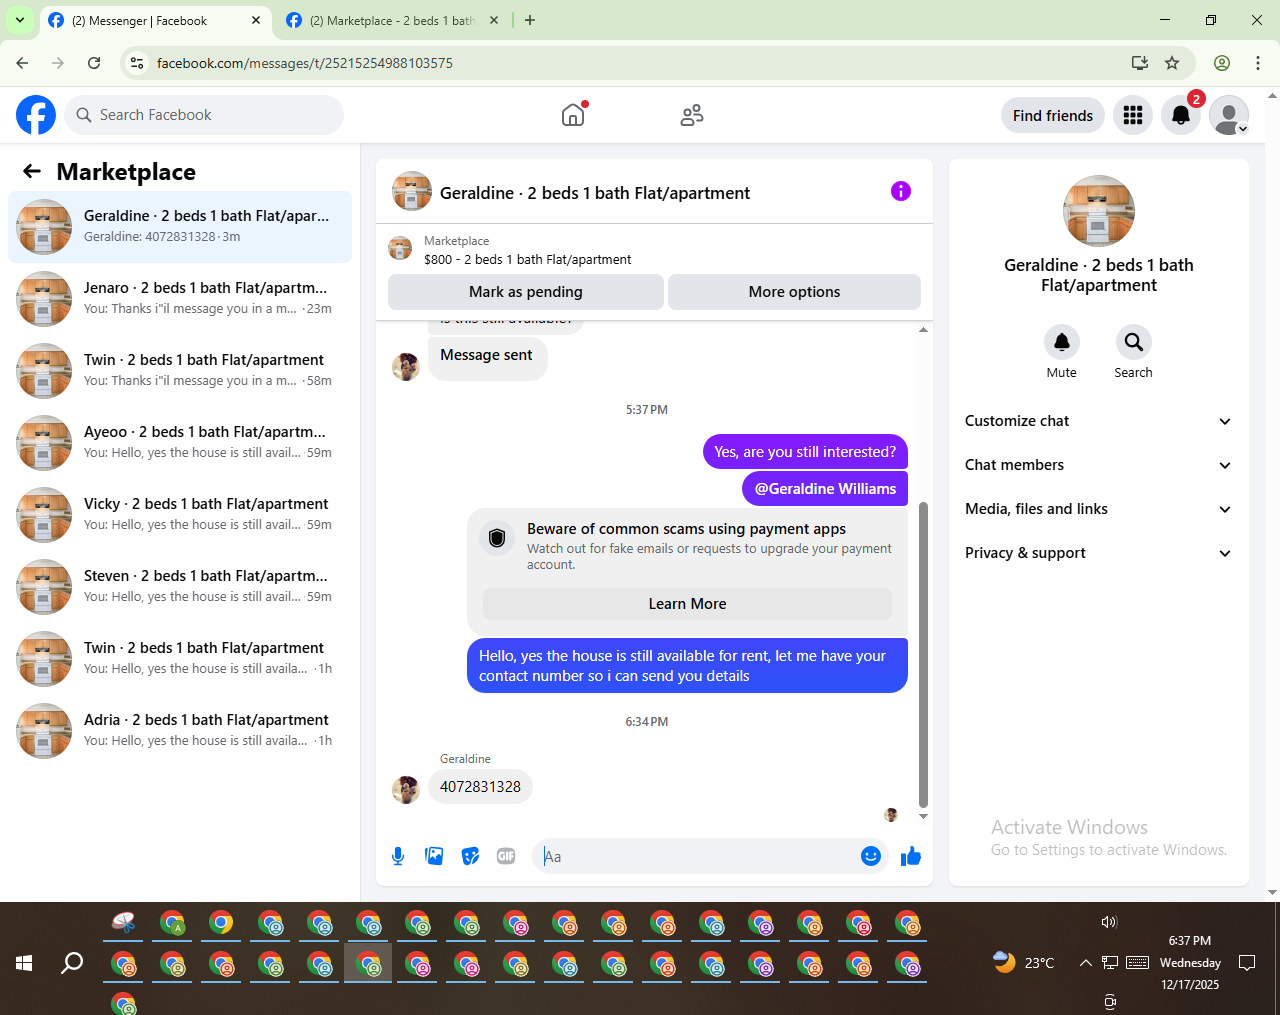1280x1015 pixels.
Task: Click the install app icon in address bar
Action: click(1139, 63)
